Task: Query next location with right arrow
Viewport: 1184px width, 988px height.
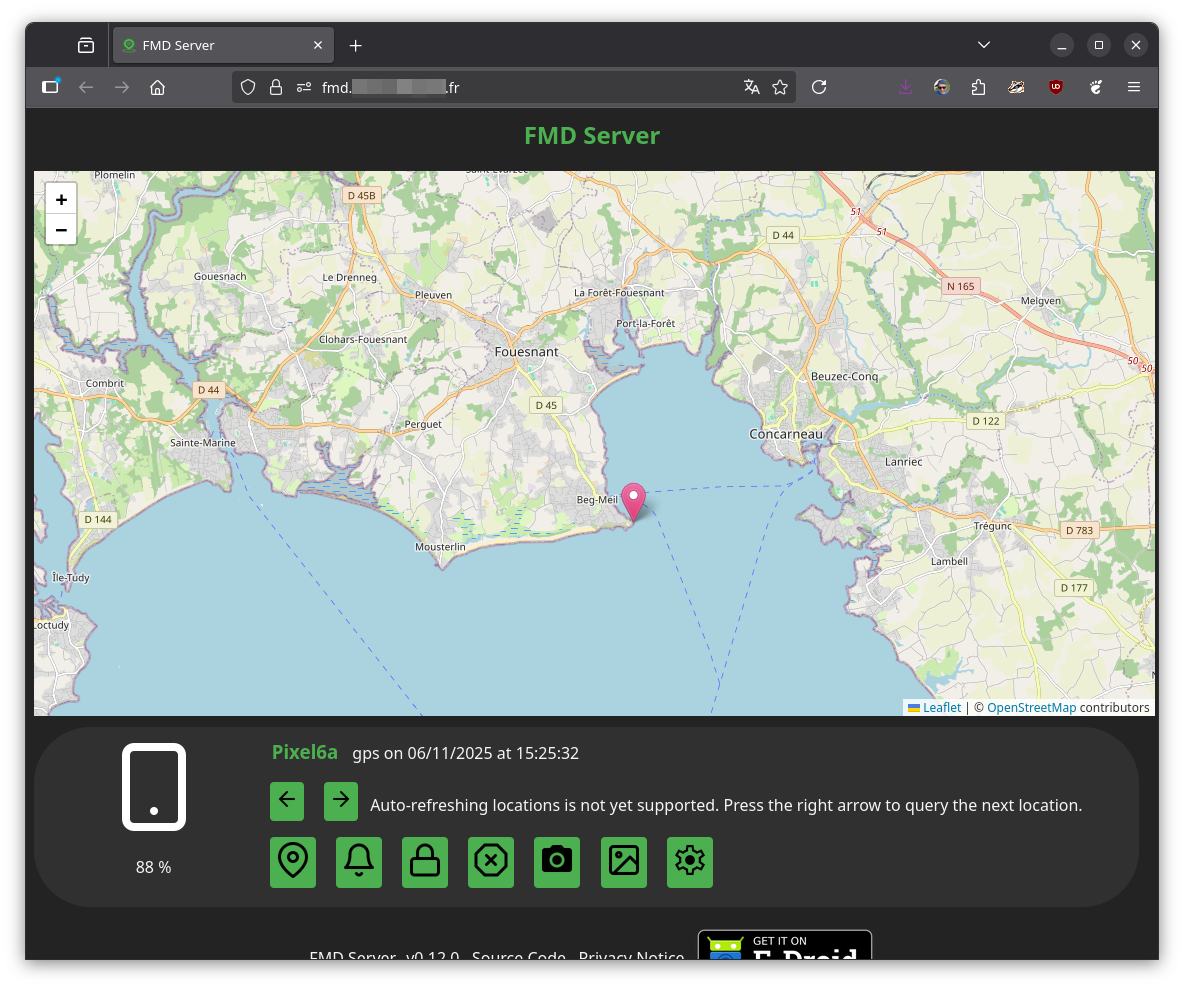Action: [x=341, y=800]
